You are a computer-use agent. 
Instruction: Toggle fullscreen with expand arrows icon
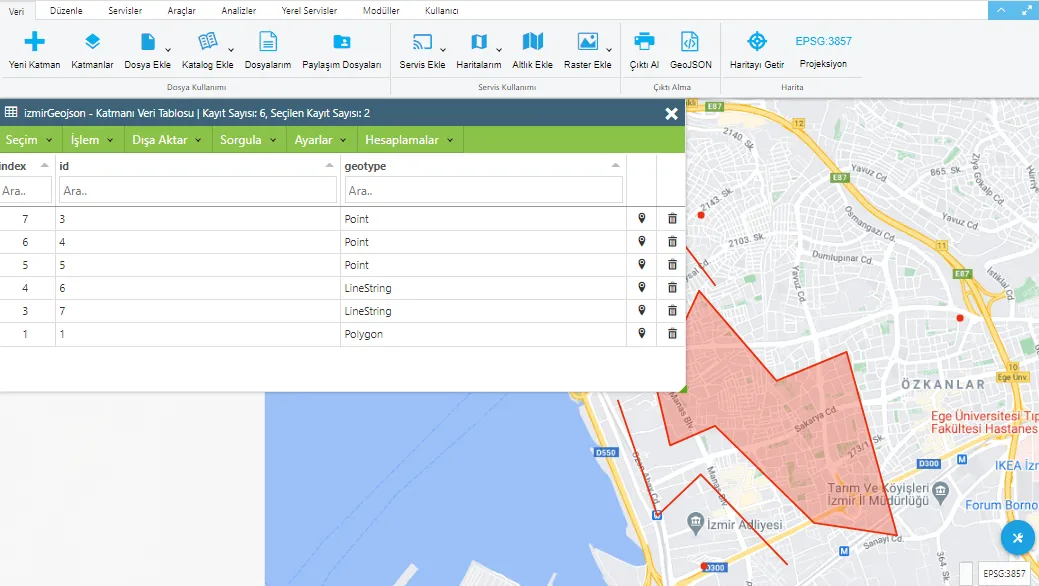(x=1026, y=10)
